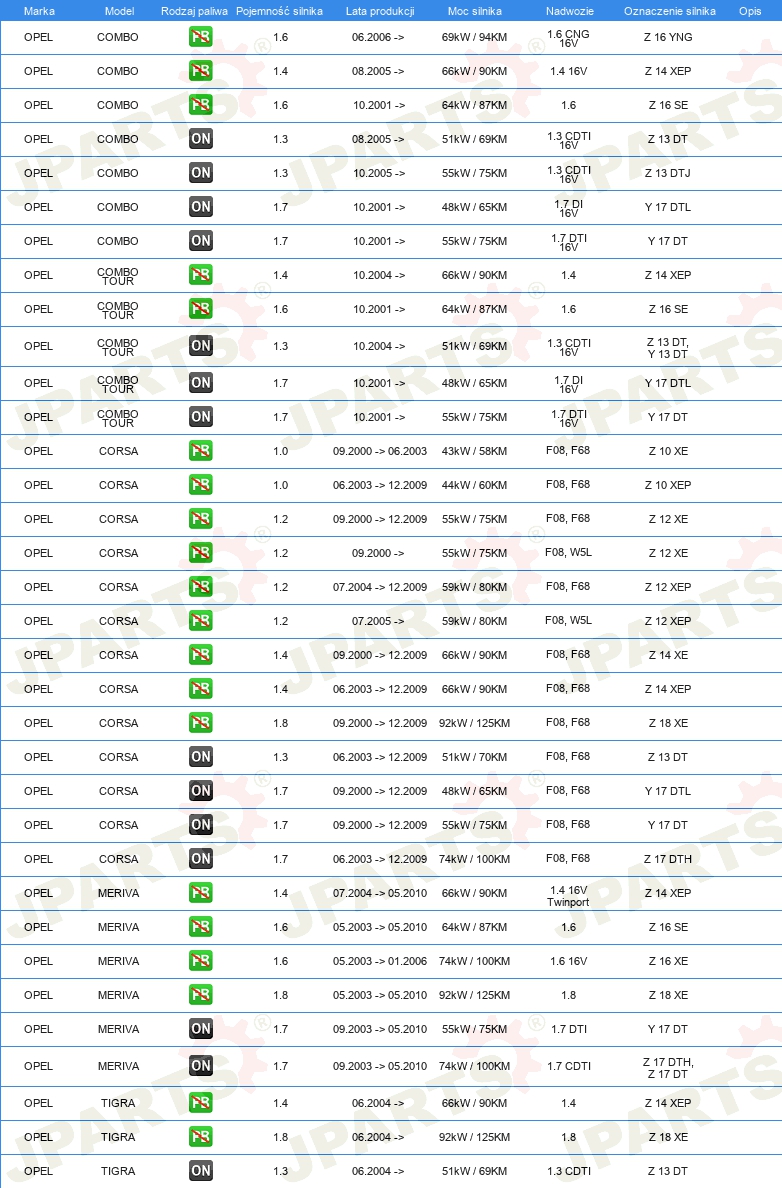Click power 92kW / 125KM in Tigra row
This screenshot has width=782, height=1188.
coord(474,1137)
